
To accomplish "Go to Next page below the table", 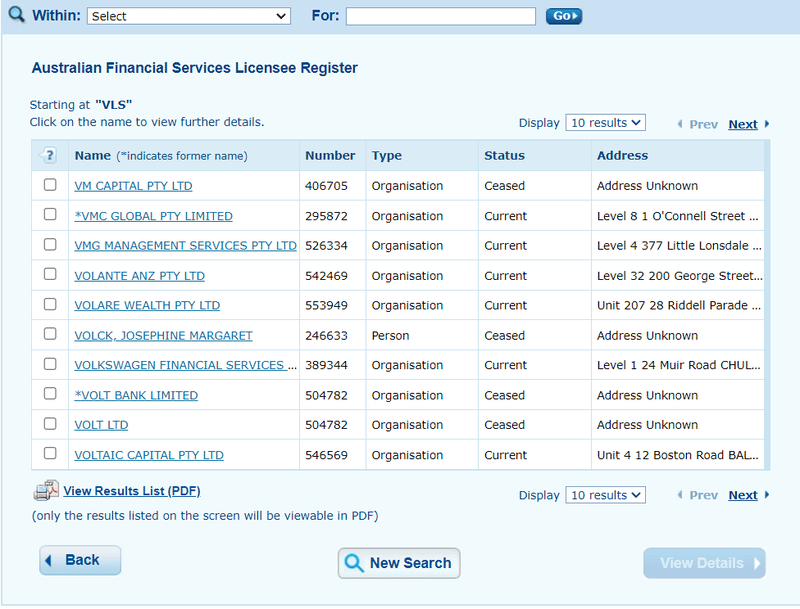I will click(x=743, y=495).
